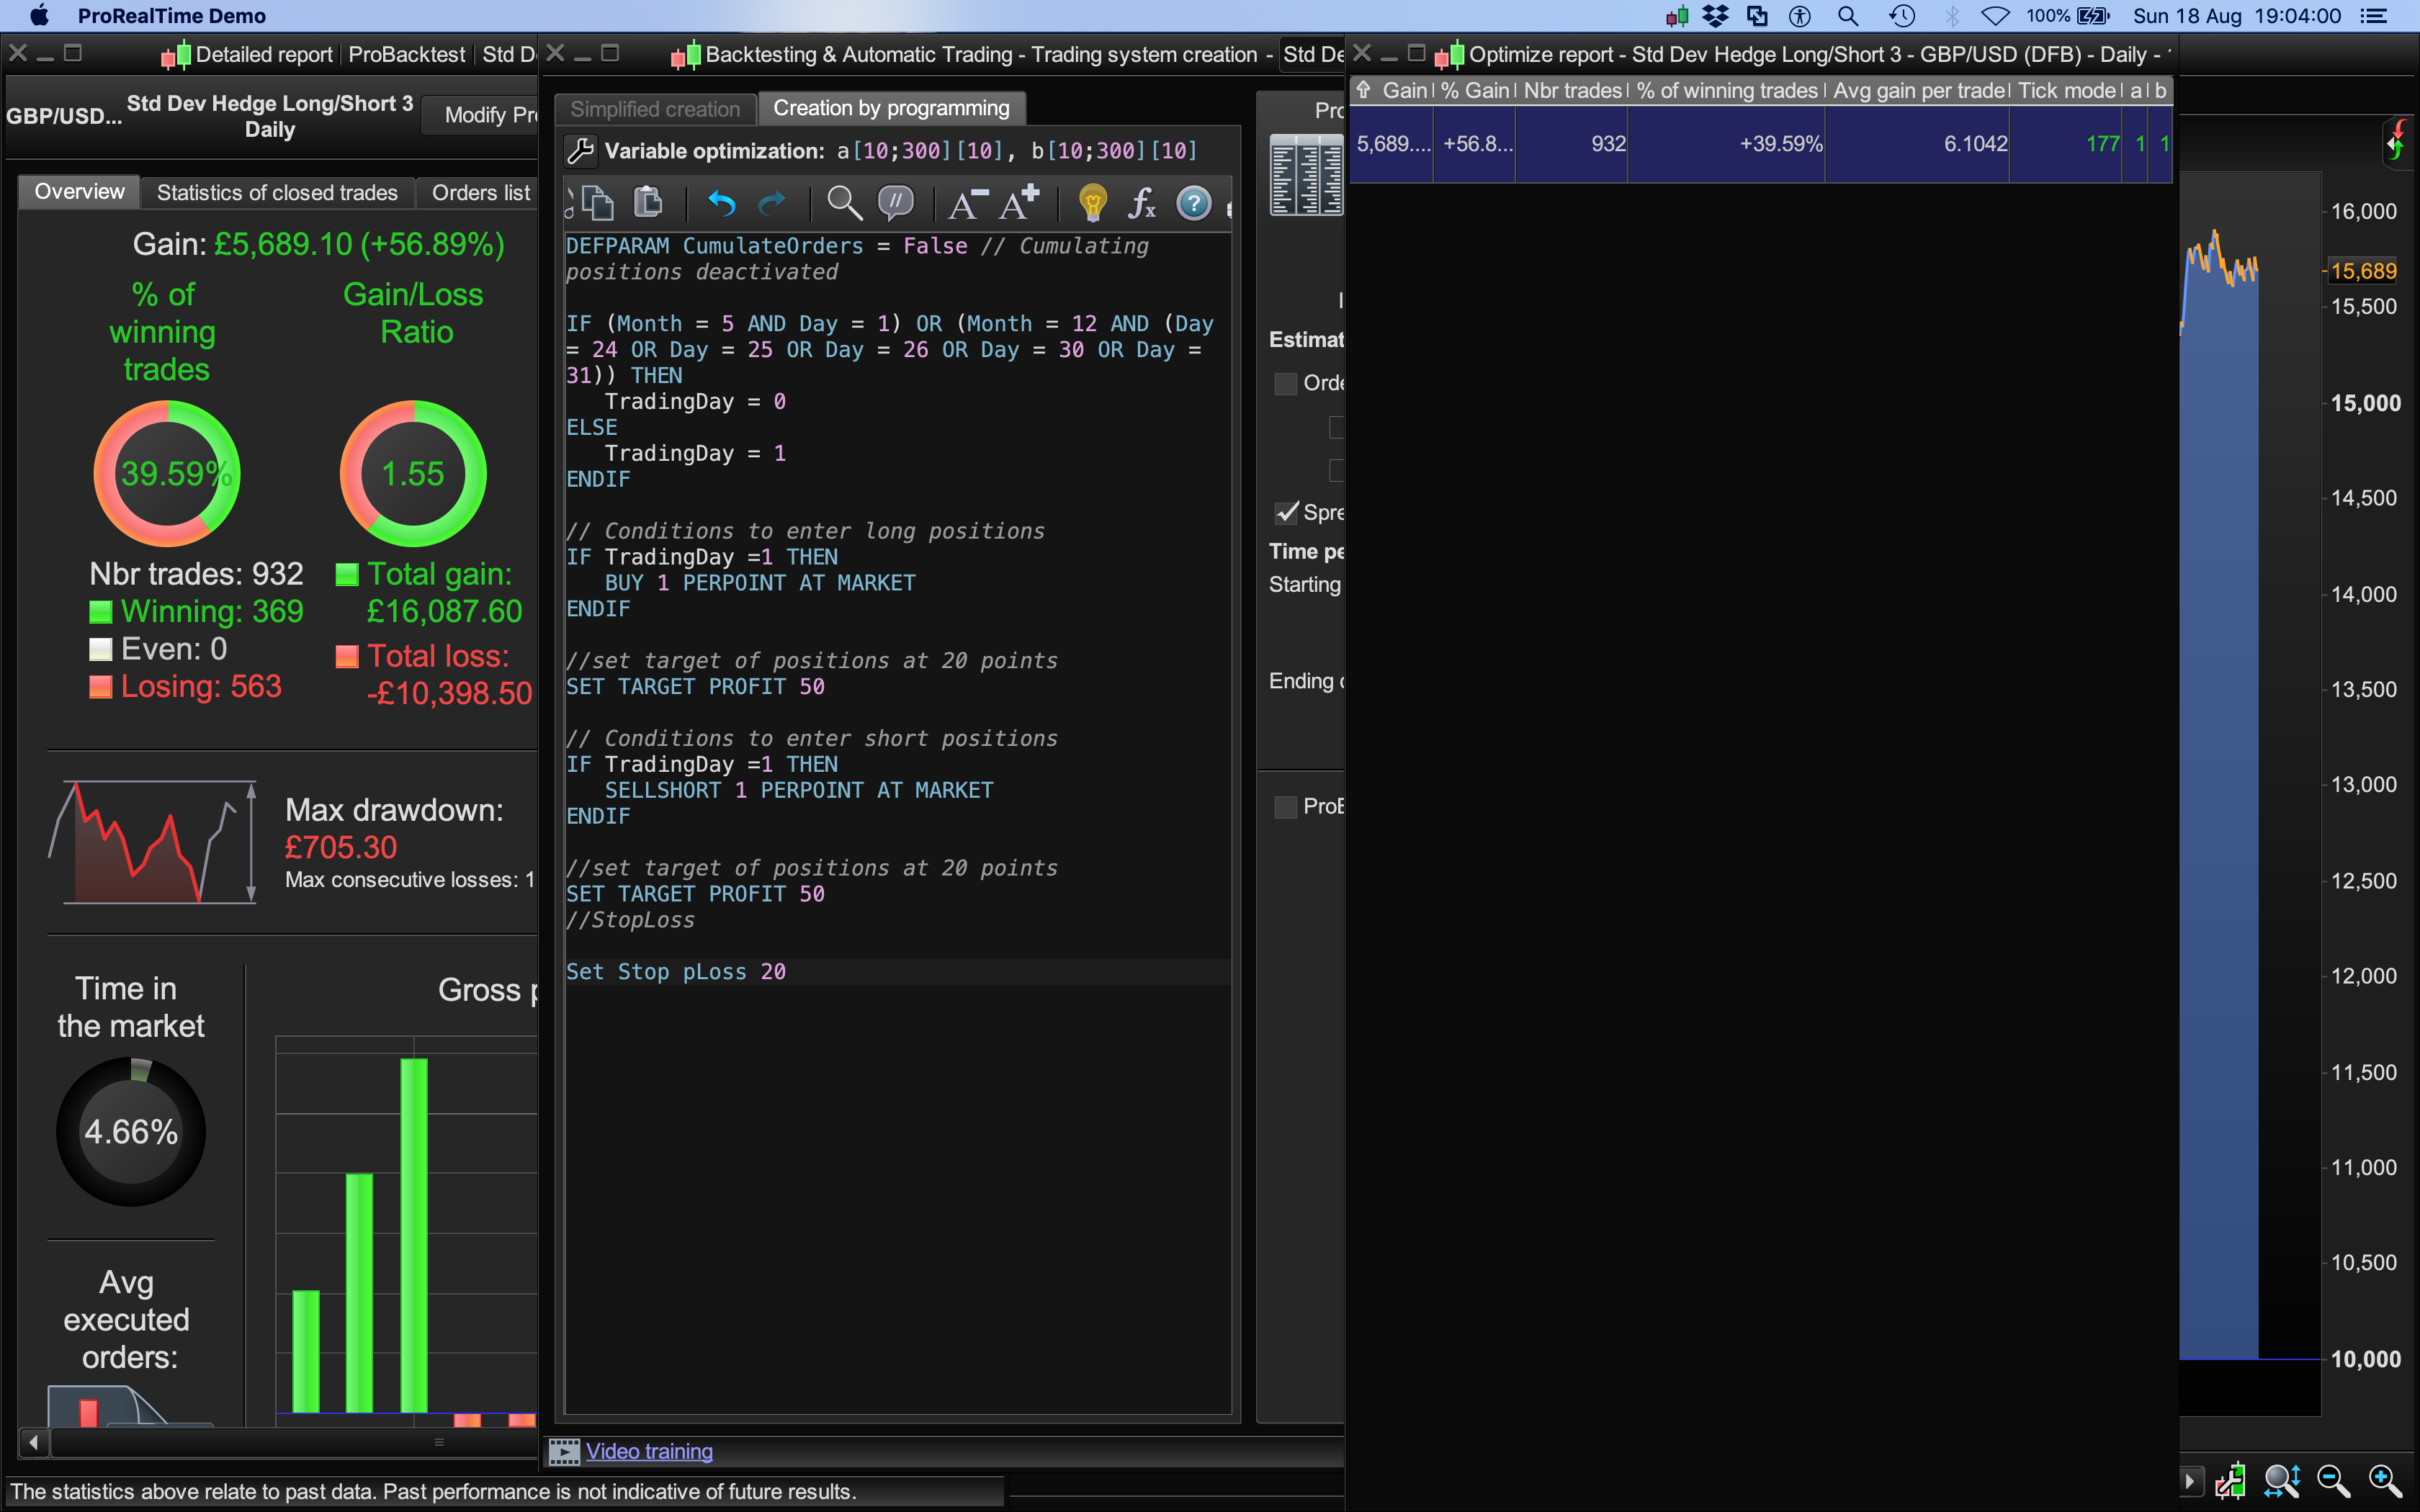Uncheck the Spread checkbox
This screenshot has width=2420, height=1512.
[x=1286, y=513]
